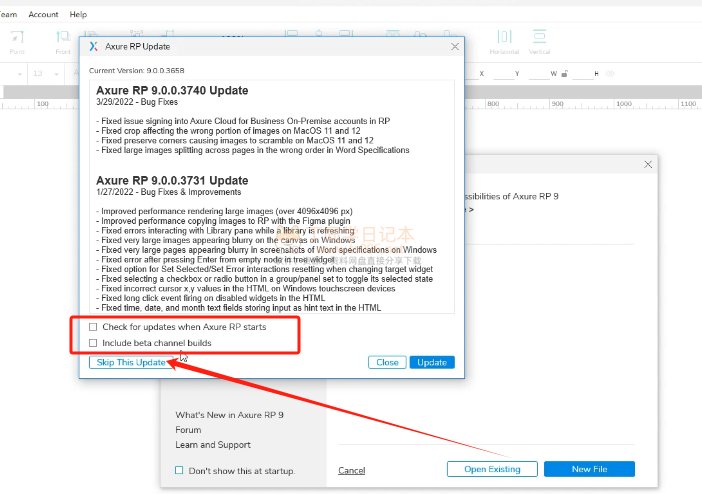Click the Vertical distribute icon
Screen dimensions: 702x494
coord(539,37)
